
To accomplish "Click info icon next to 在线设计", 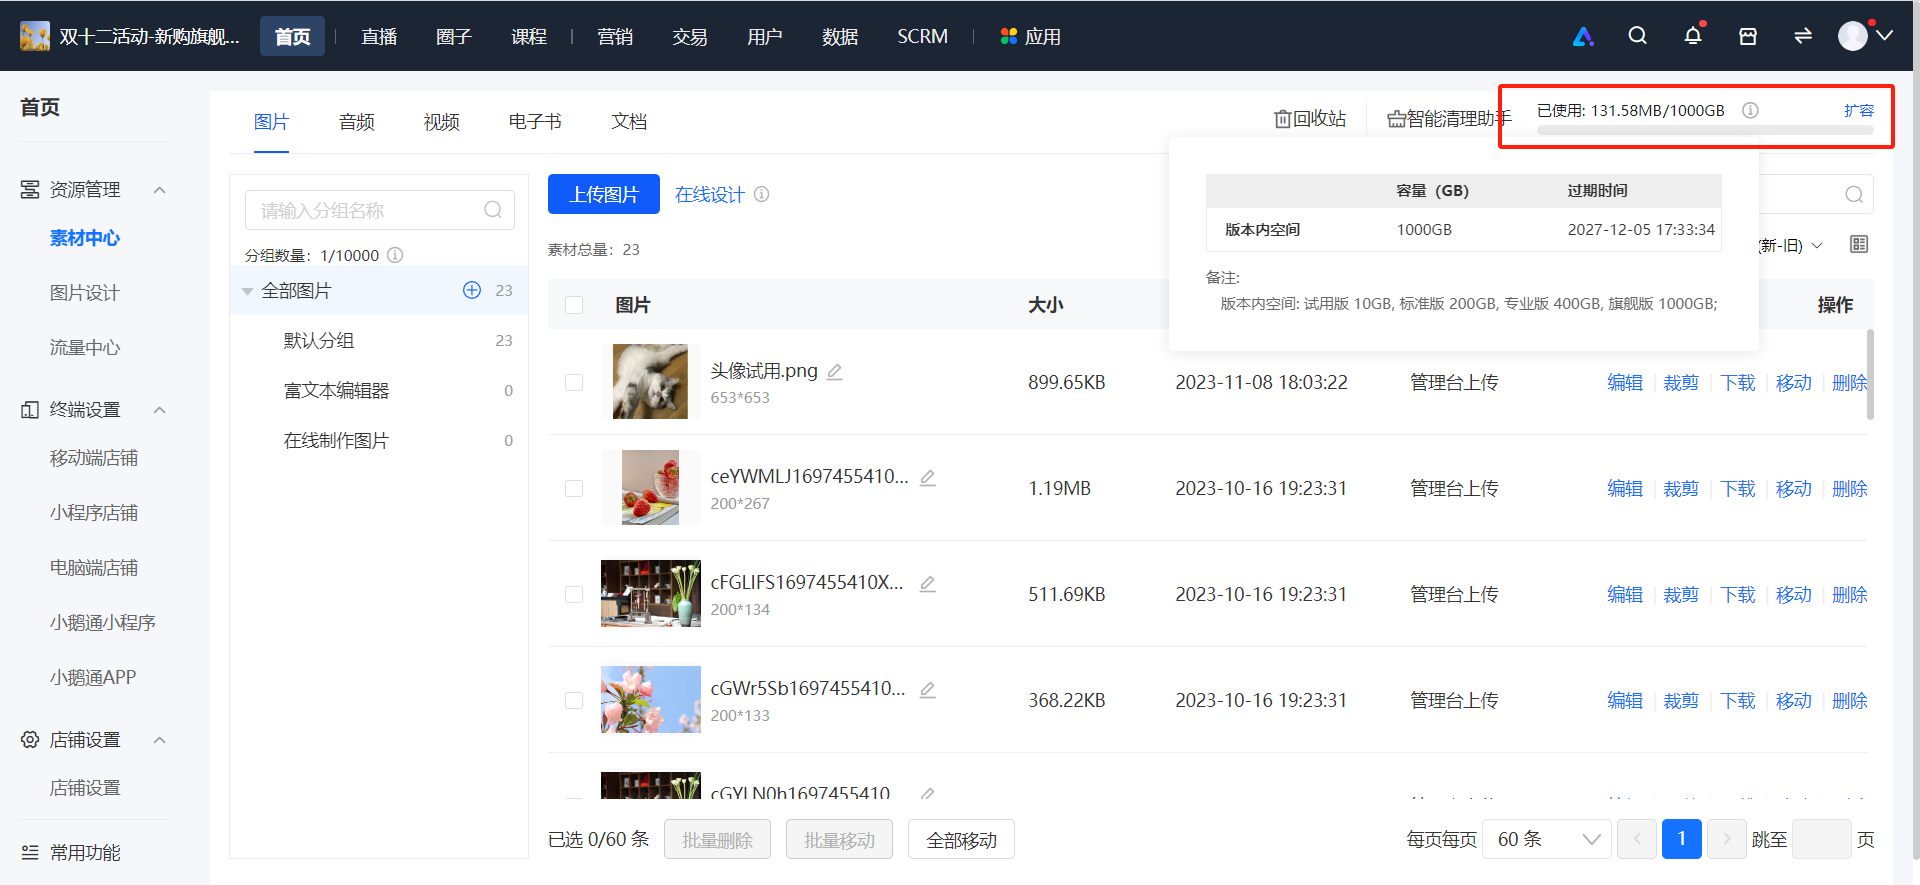I will pos(762,194).
